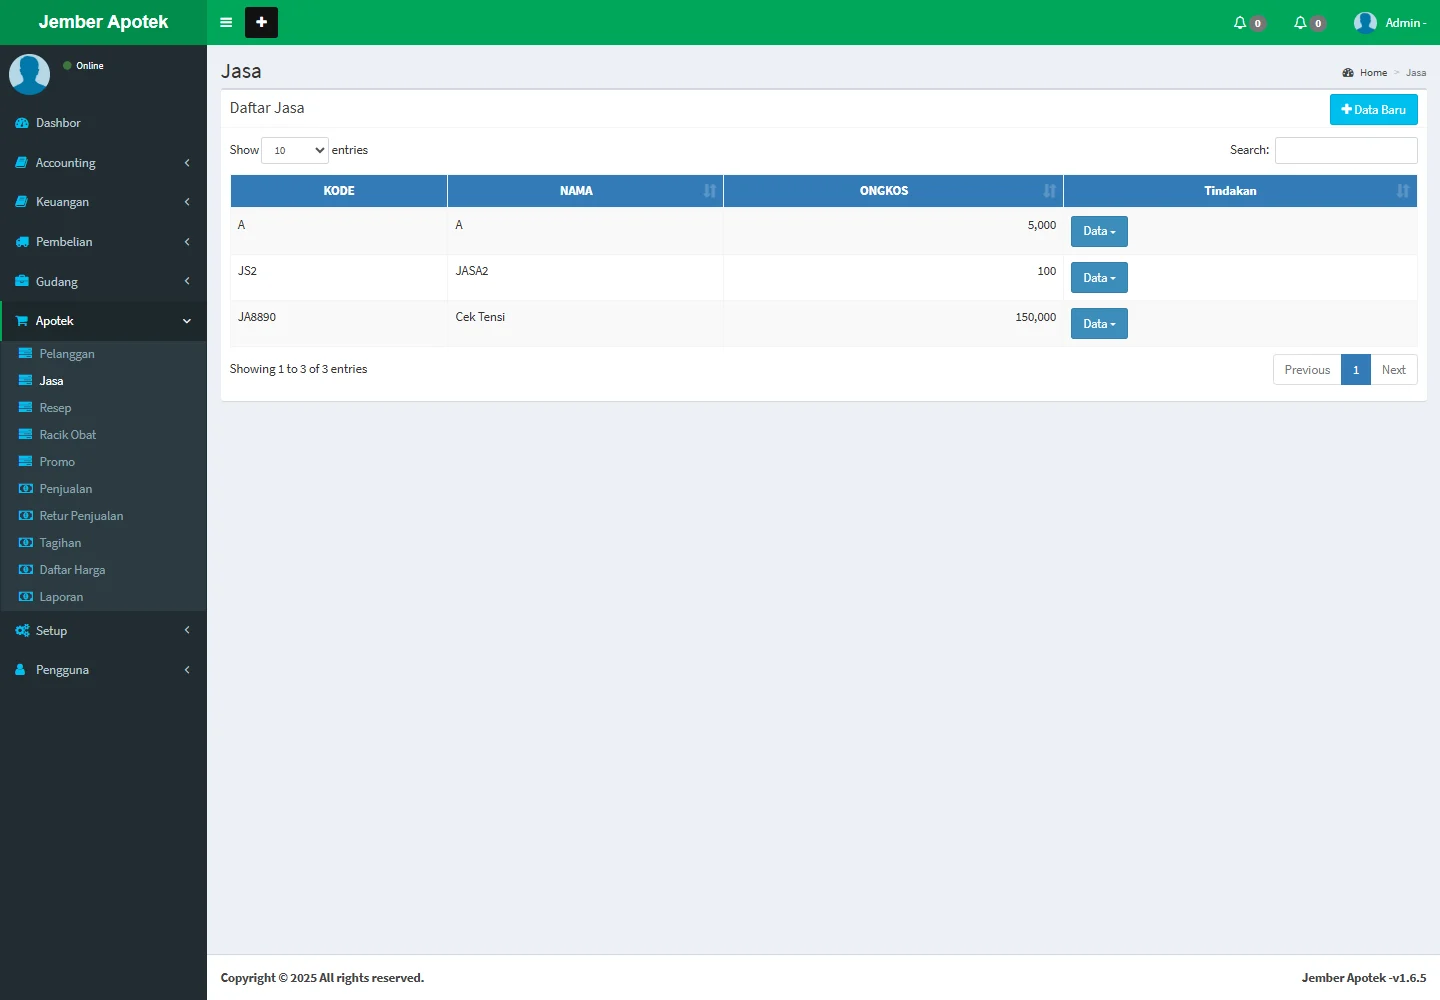Open Data dropdown for Cek Tensi row
Viewport: 1440px width, 1000px height.
[x=1099, y=324]
